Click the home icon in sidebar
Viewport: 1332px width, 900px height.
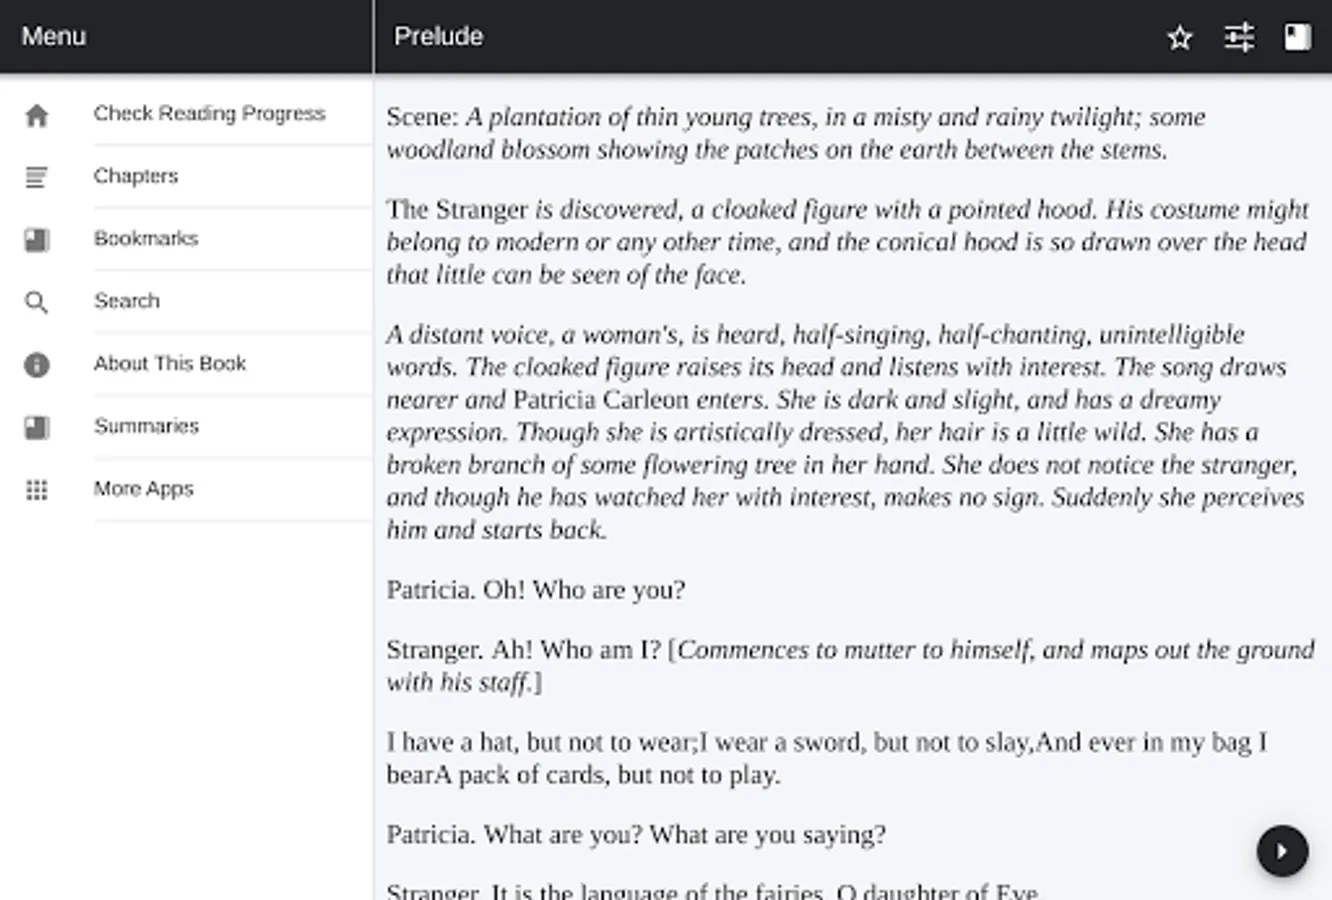[x=37, y=116]
